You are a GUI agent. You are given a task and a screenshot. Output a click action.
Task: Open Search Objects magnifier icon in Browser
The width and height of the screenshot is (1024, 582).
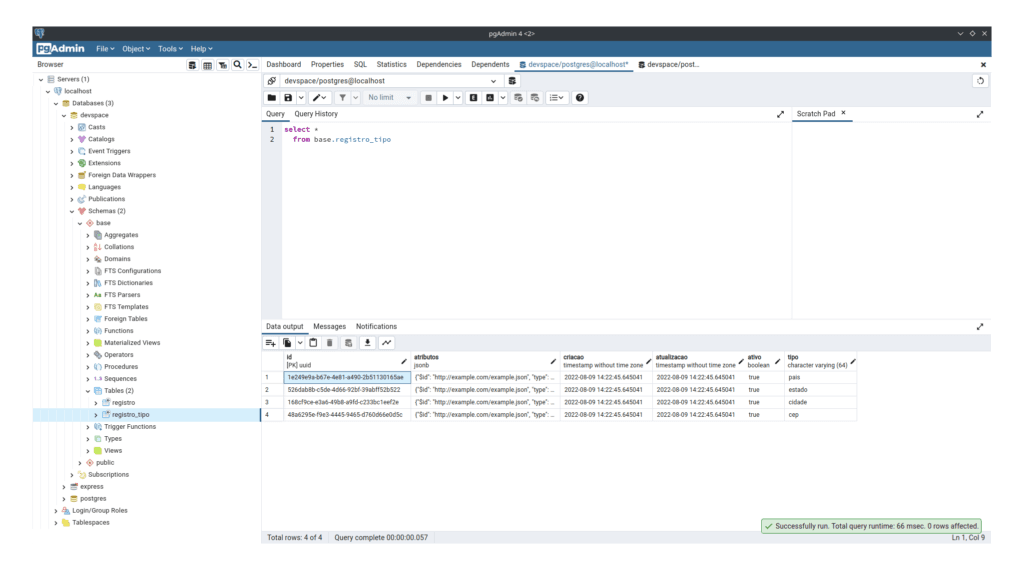coord(238,65)
